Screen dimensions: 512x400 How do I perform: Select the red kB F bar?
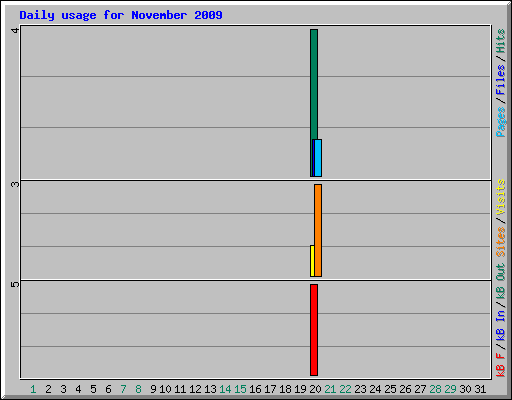click(x=314, y=330)
